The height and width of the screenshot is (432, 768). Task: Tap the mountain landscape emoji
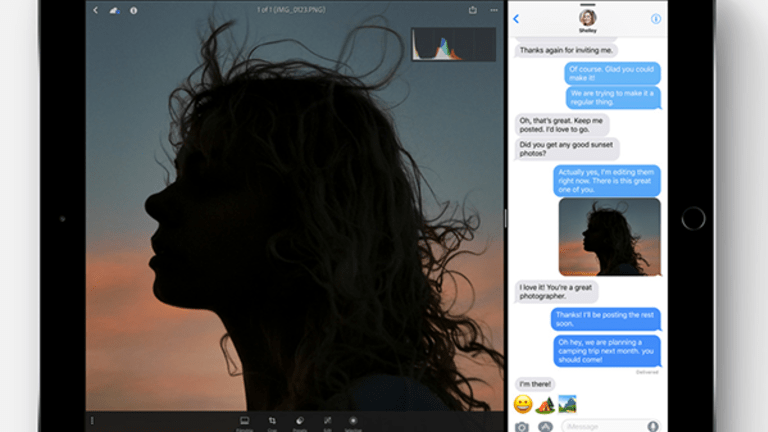pos(568,405)
